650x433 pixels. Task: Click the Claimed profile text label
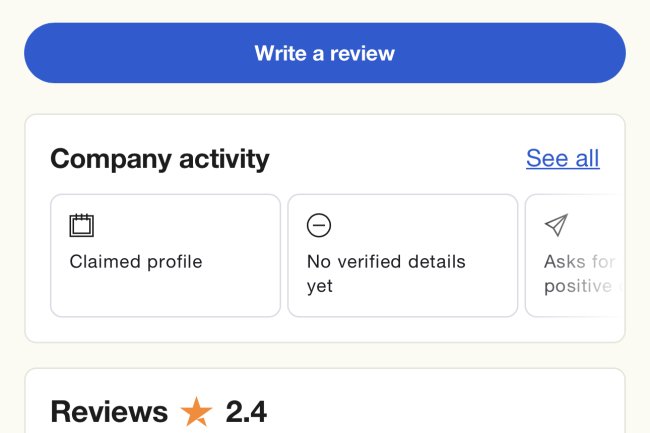[x=136, y=262]
